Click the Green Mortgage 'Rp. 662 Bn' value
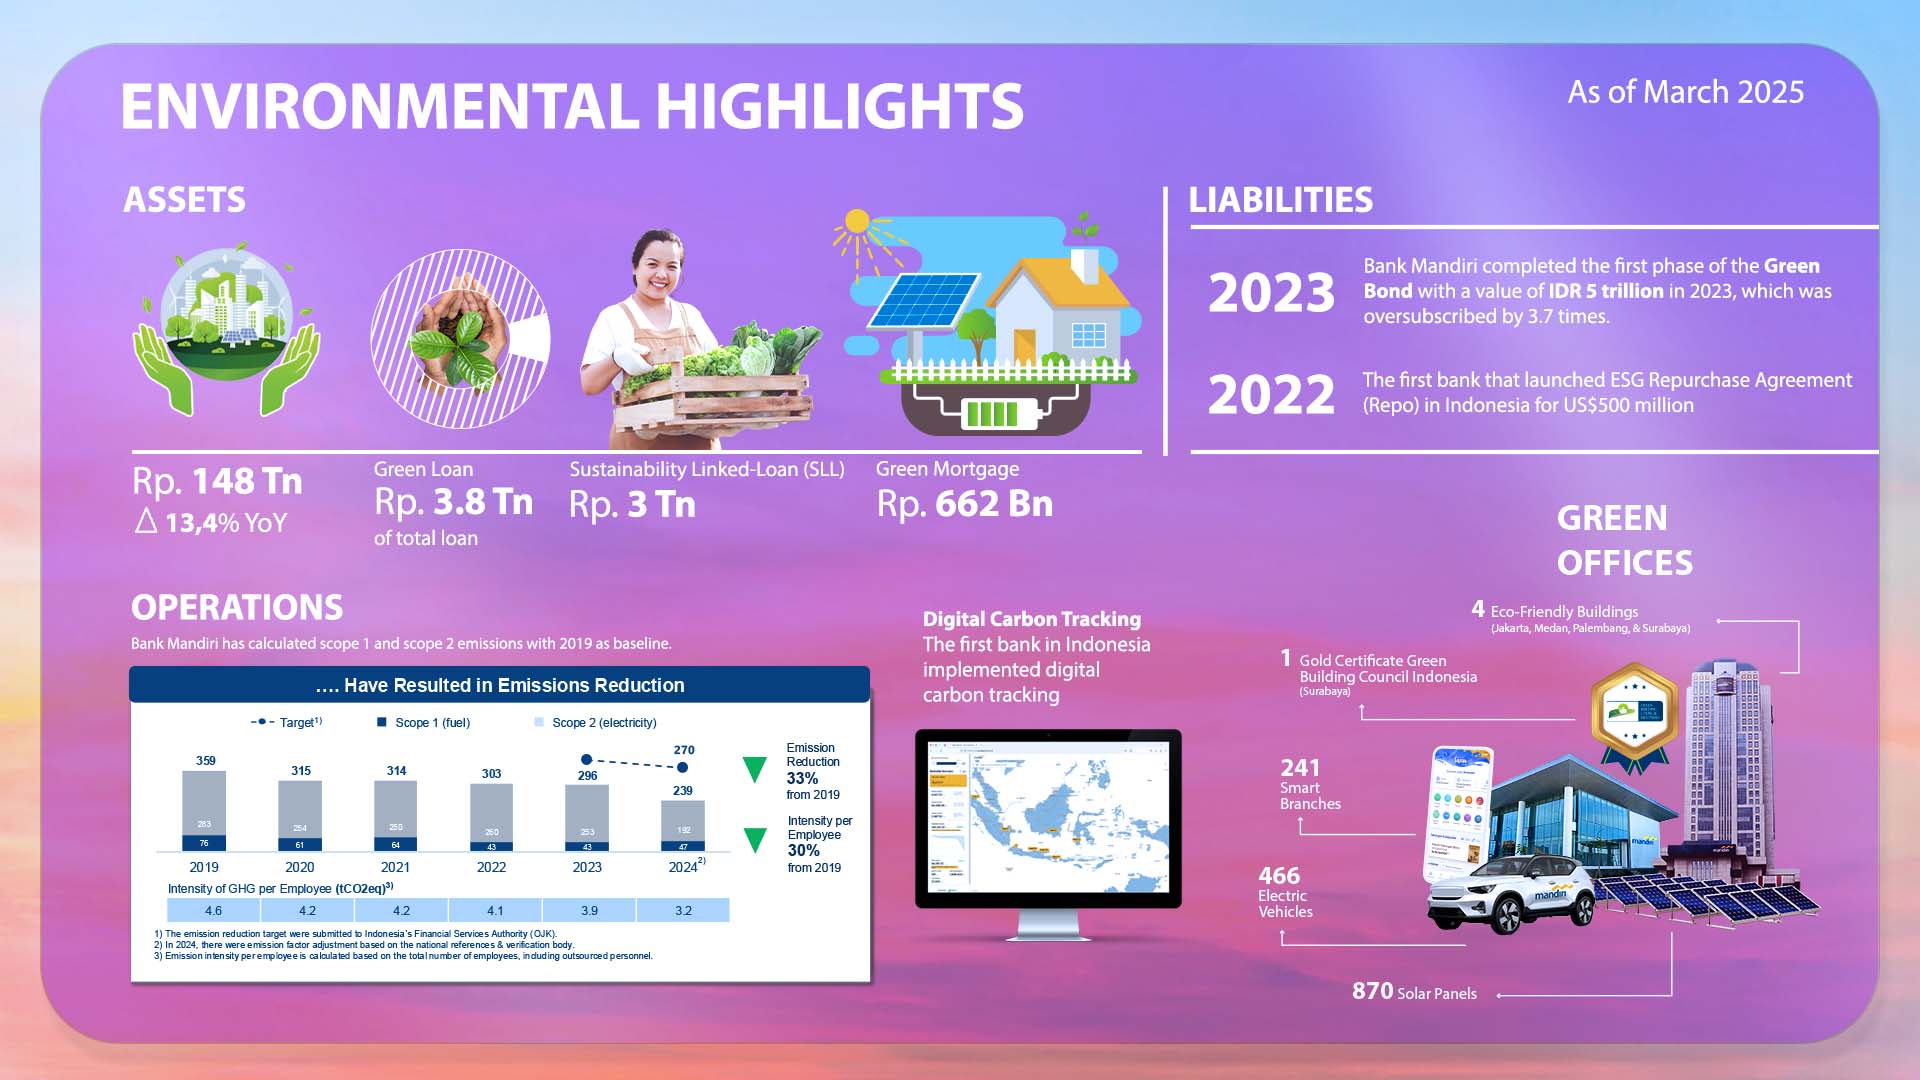 click(965, 504)
